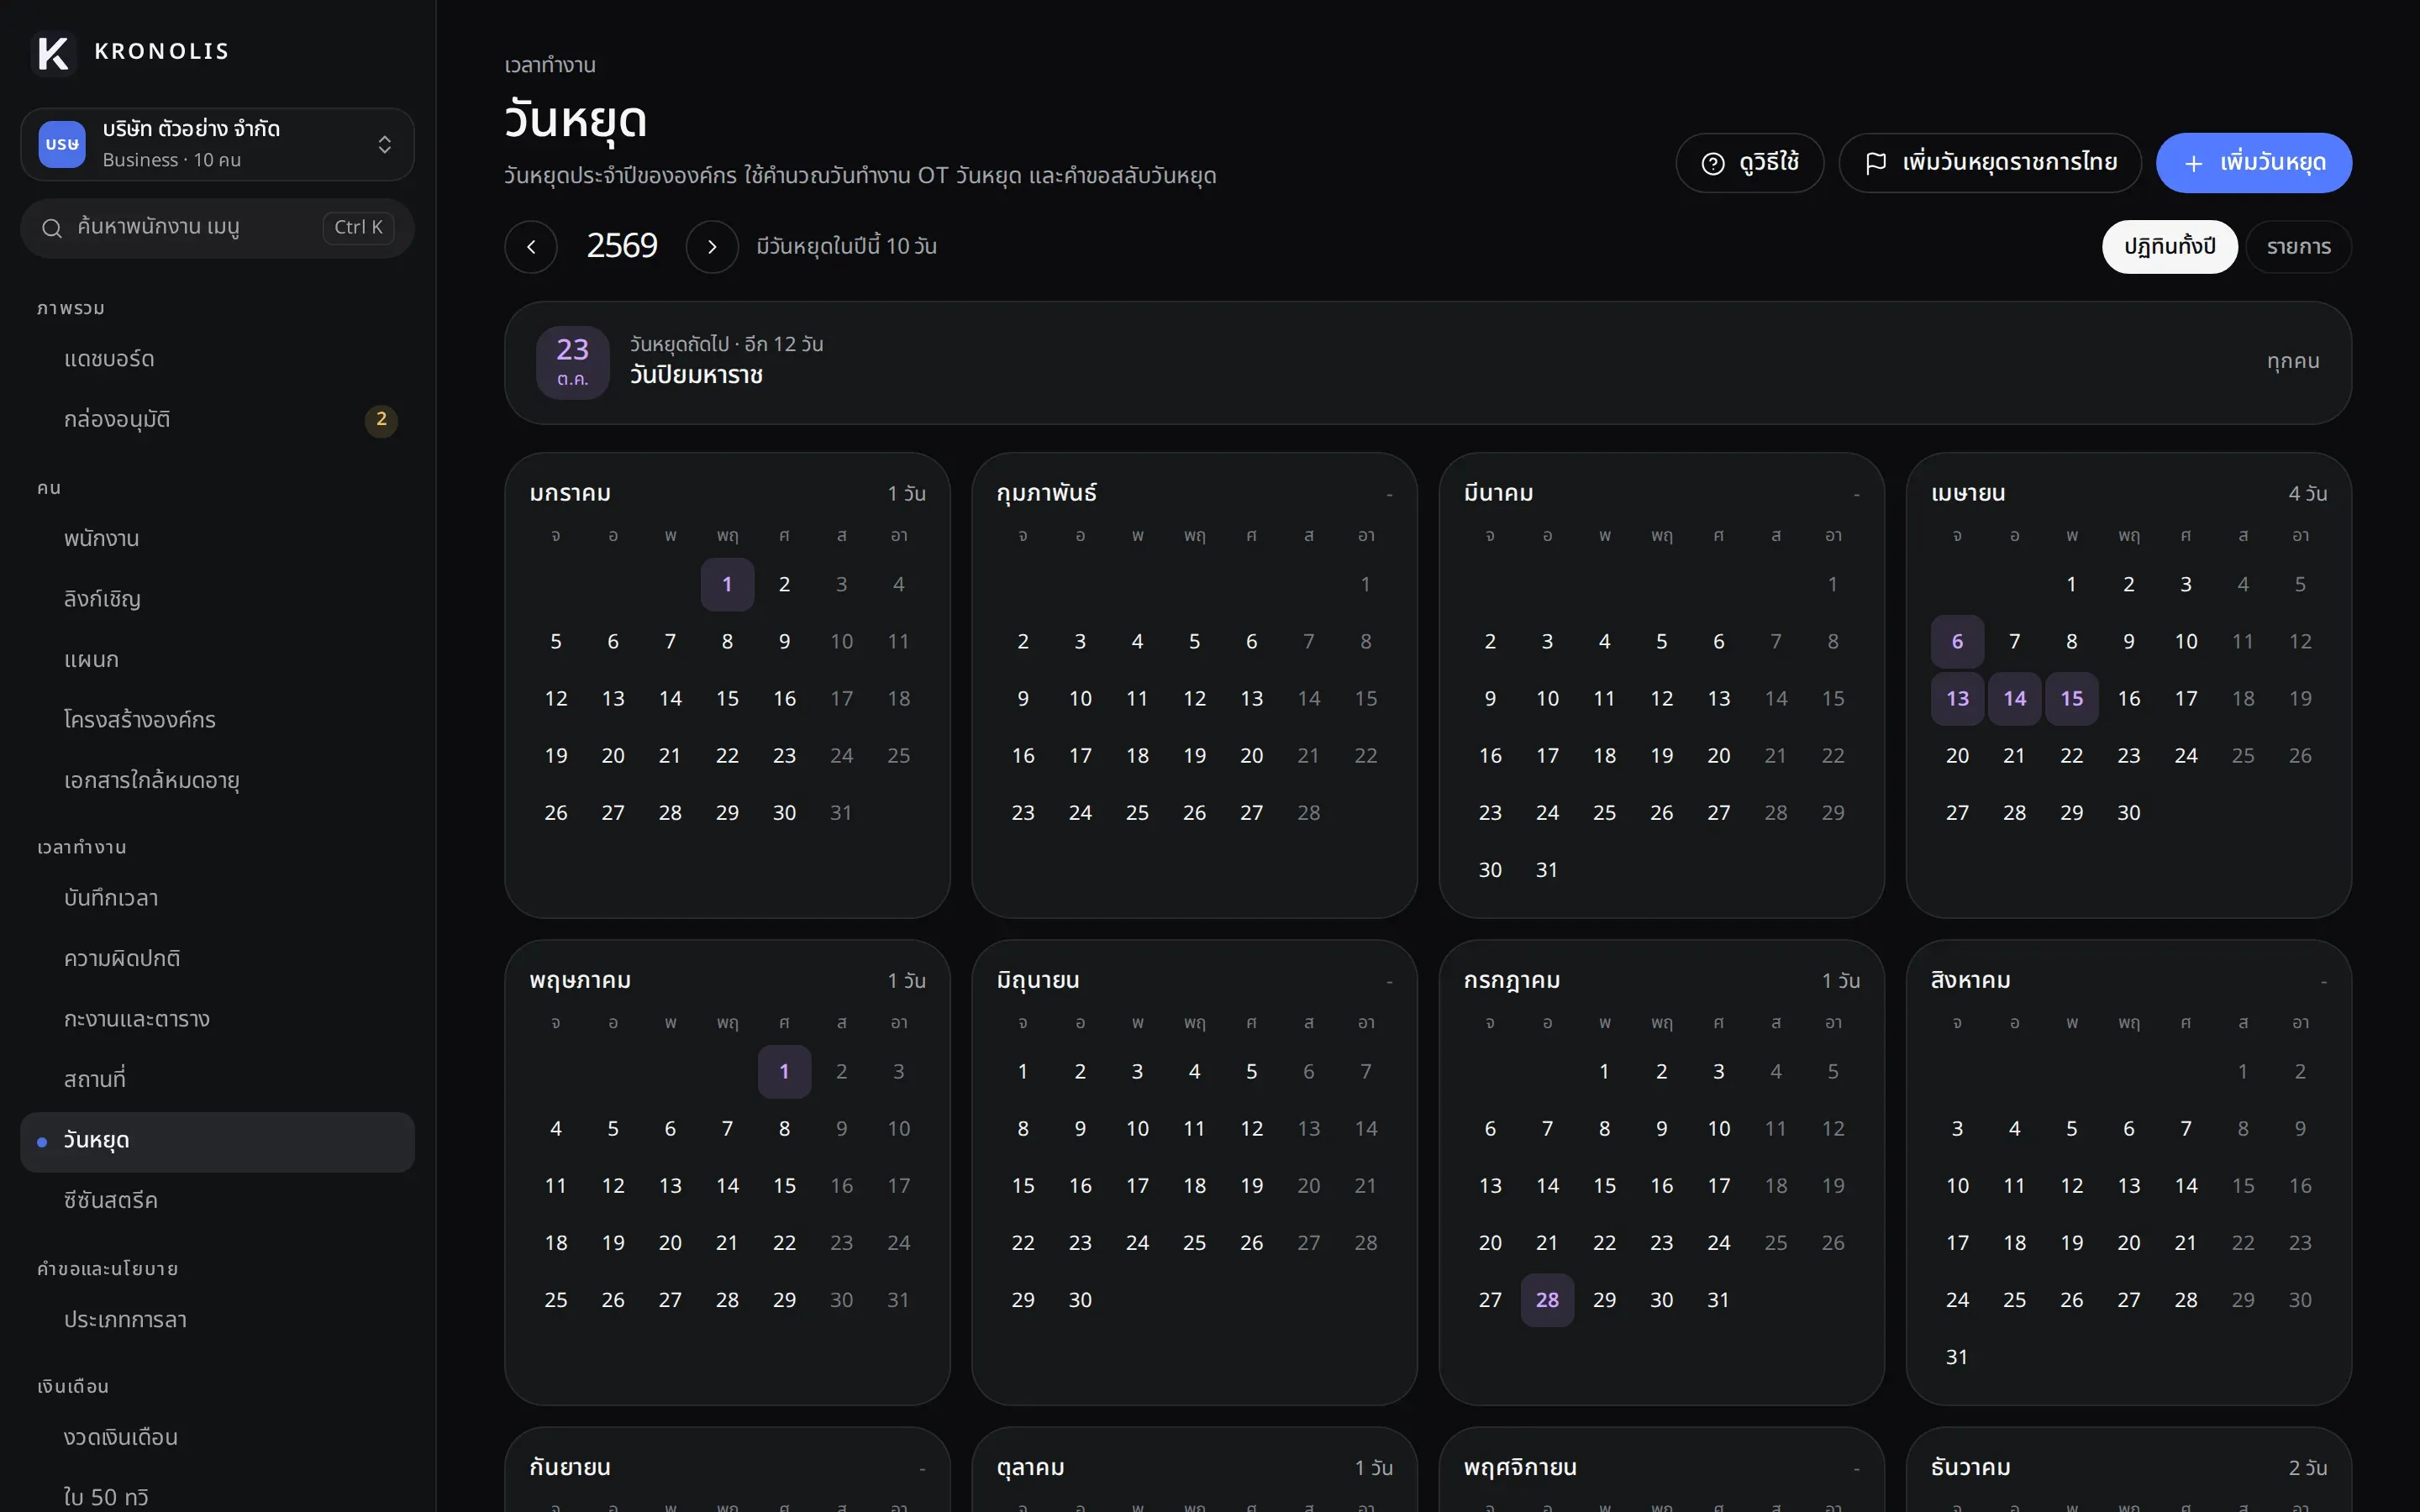Open แดชบอร์ด in sidebar

click(217, 360)
